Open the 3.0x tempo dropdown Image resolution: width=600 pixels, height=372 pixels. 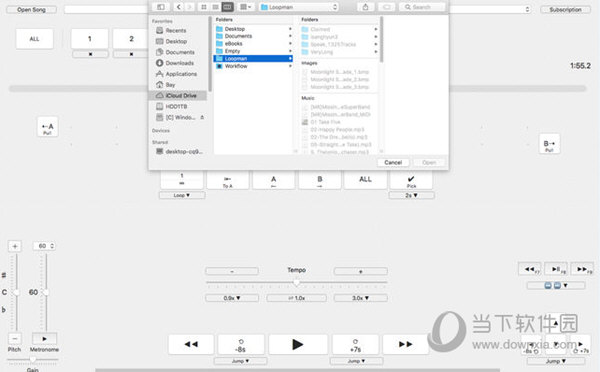360,298
